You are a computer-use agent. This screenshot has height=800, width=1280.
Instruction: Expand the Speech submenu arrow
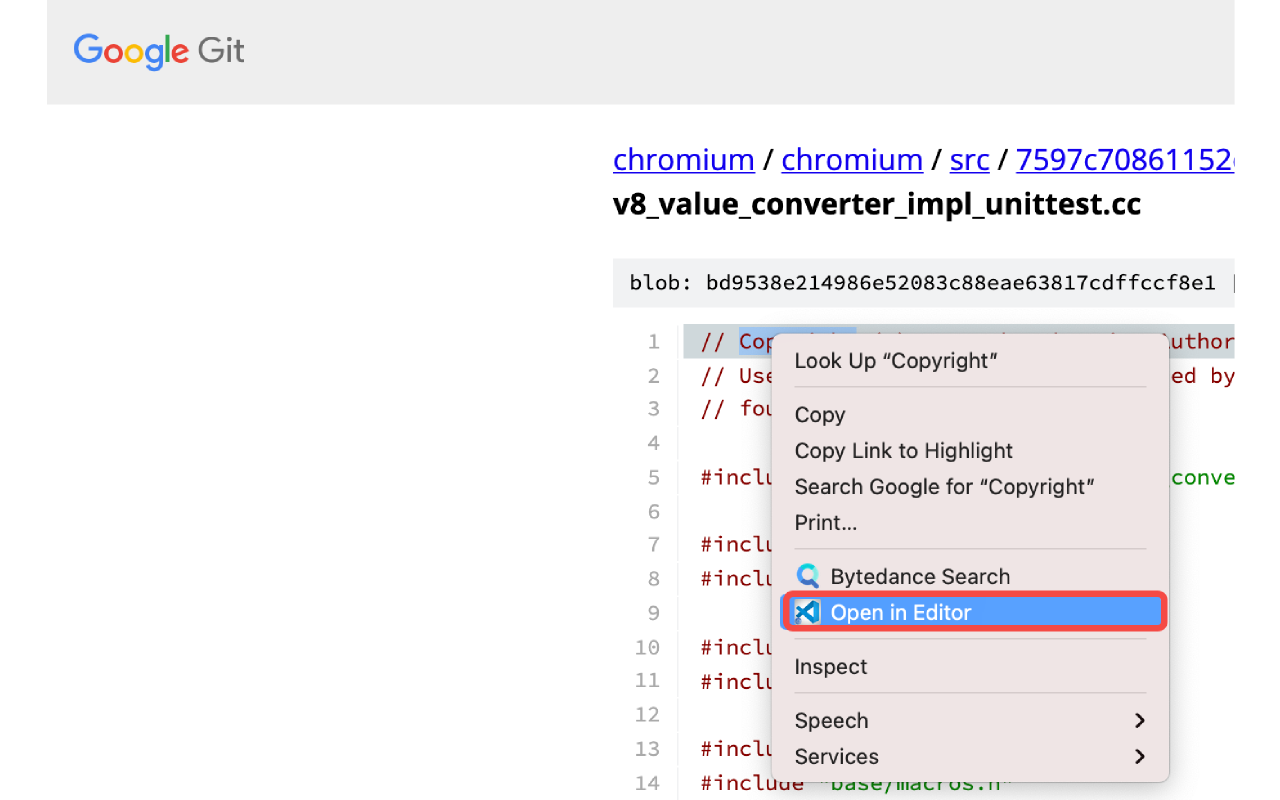pyautogui.click(x=1139, y=720)
